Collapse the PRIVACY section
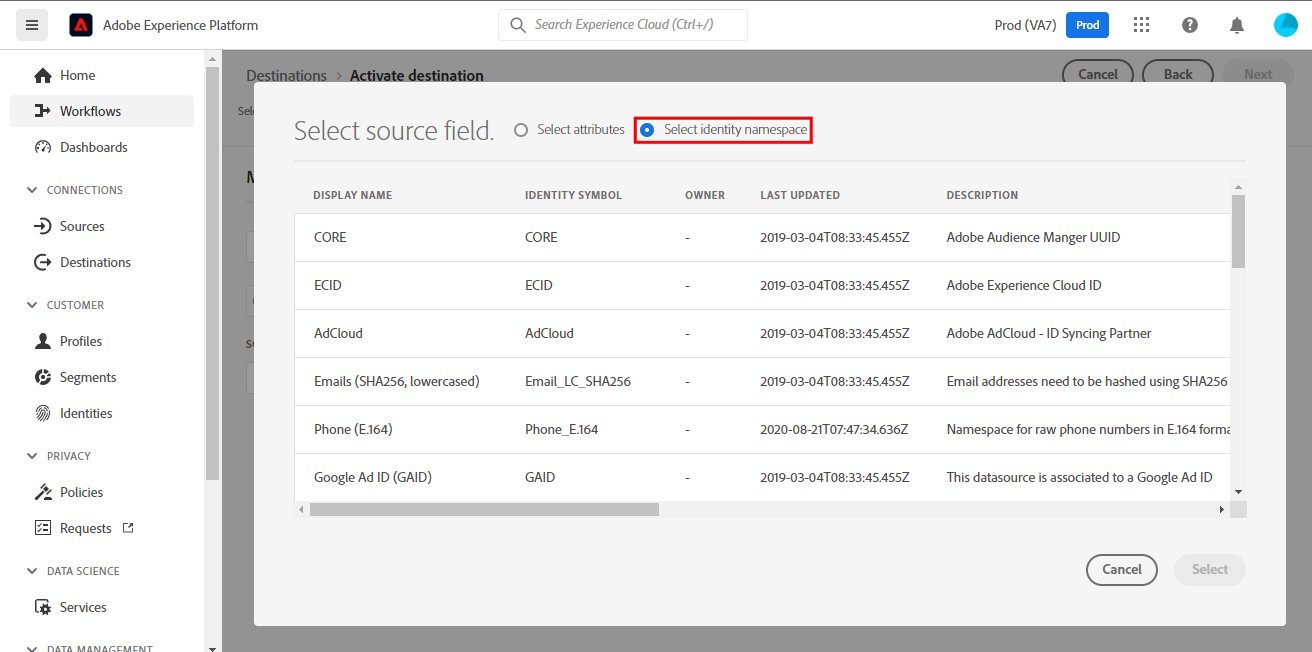Image resolution: width=1312 pixels, height=652 pixels. [32, 456]
